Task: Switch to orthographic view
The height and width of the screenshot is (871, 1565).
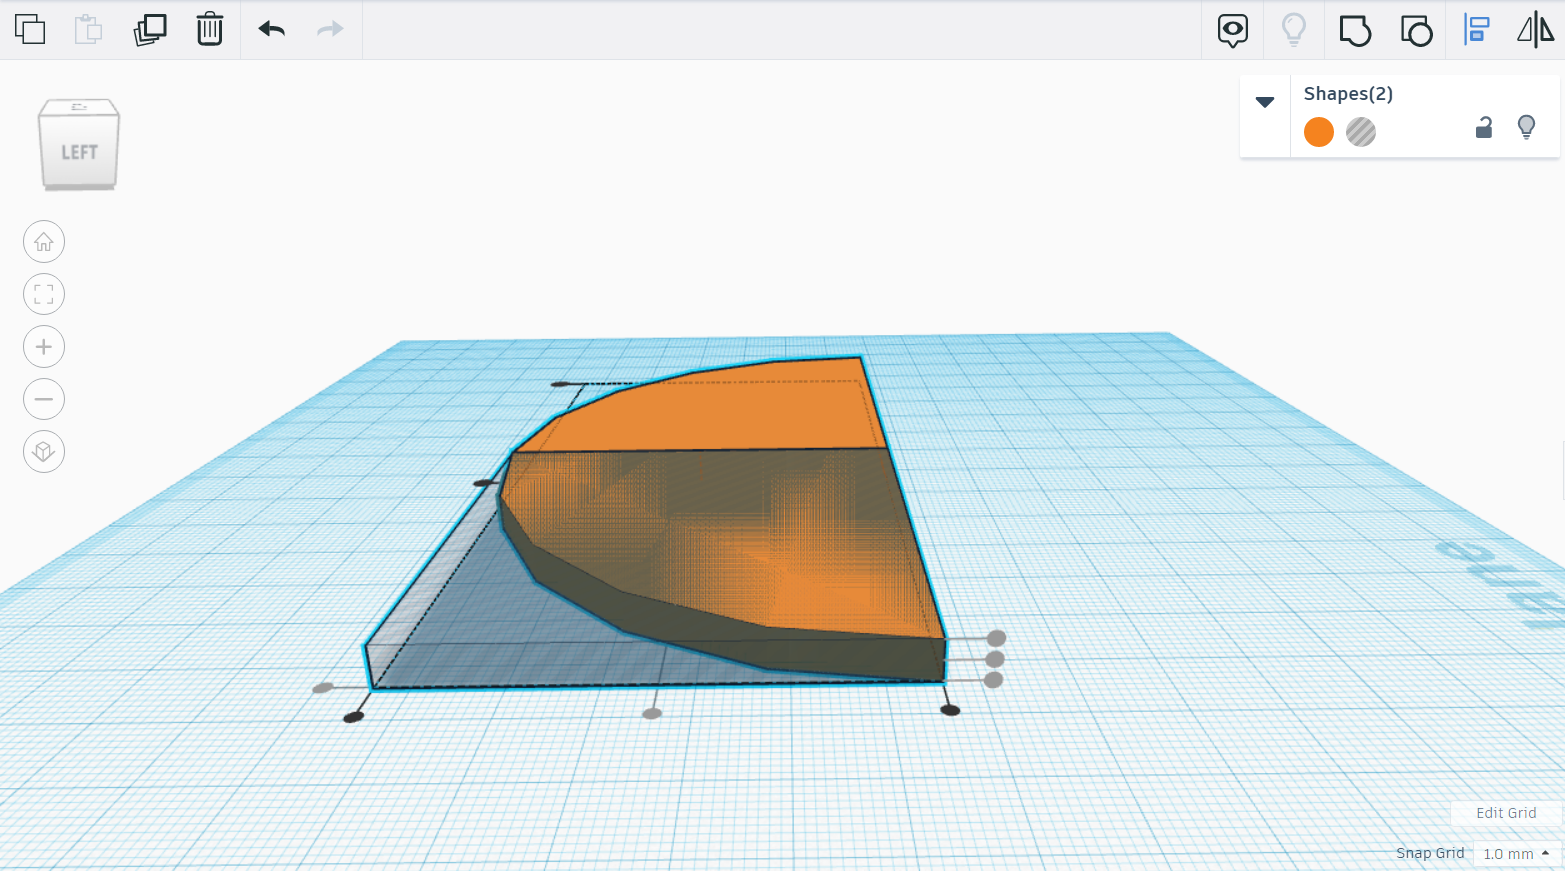Action: (x=44, y=452)
